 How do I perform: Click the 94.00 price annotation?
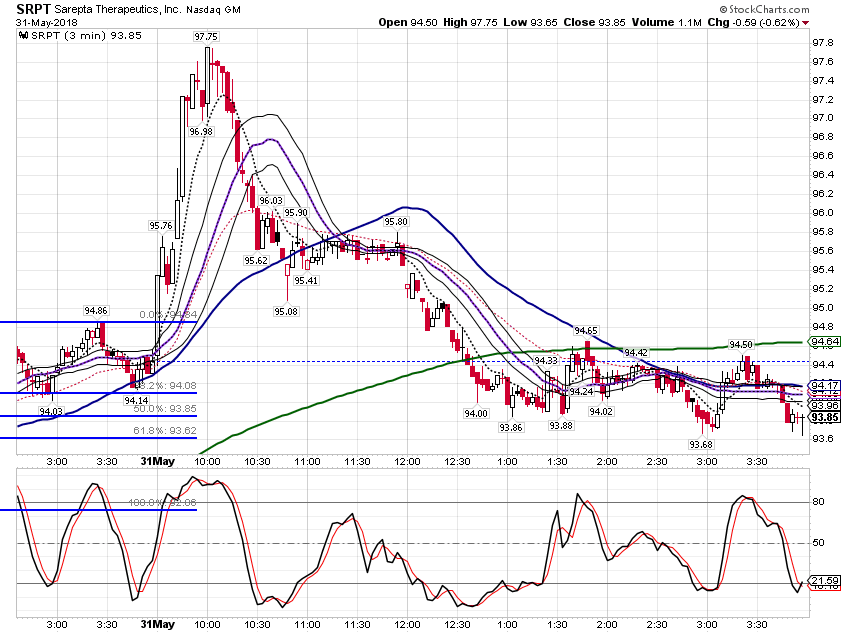tap(475, 414)
